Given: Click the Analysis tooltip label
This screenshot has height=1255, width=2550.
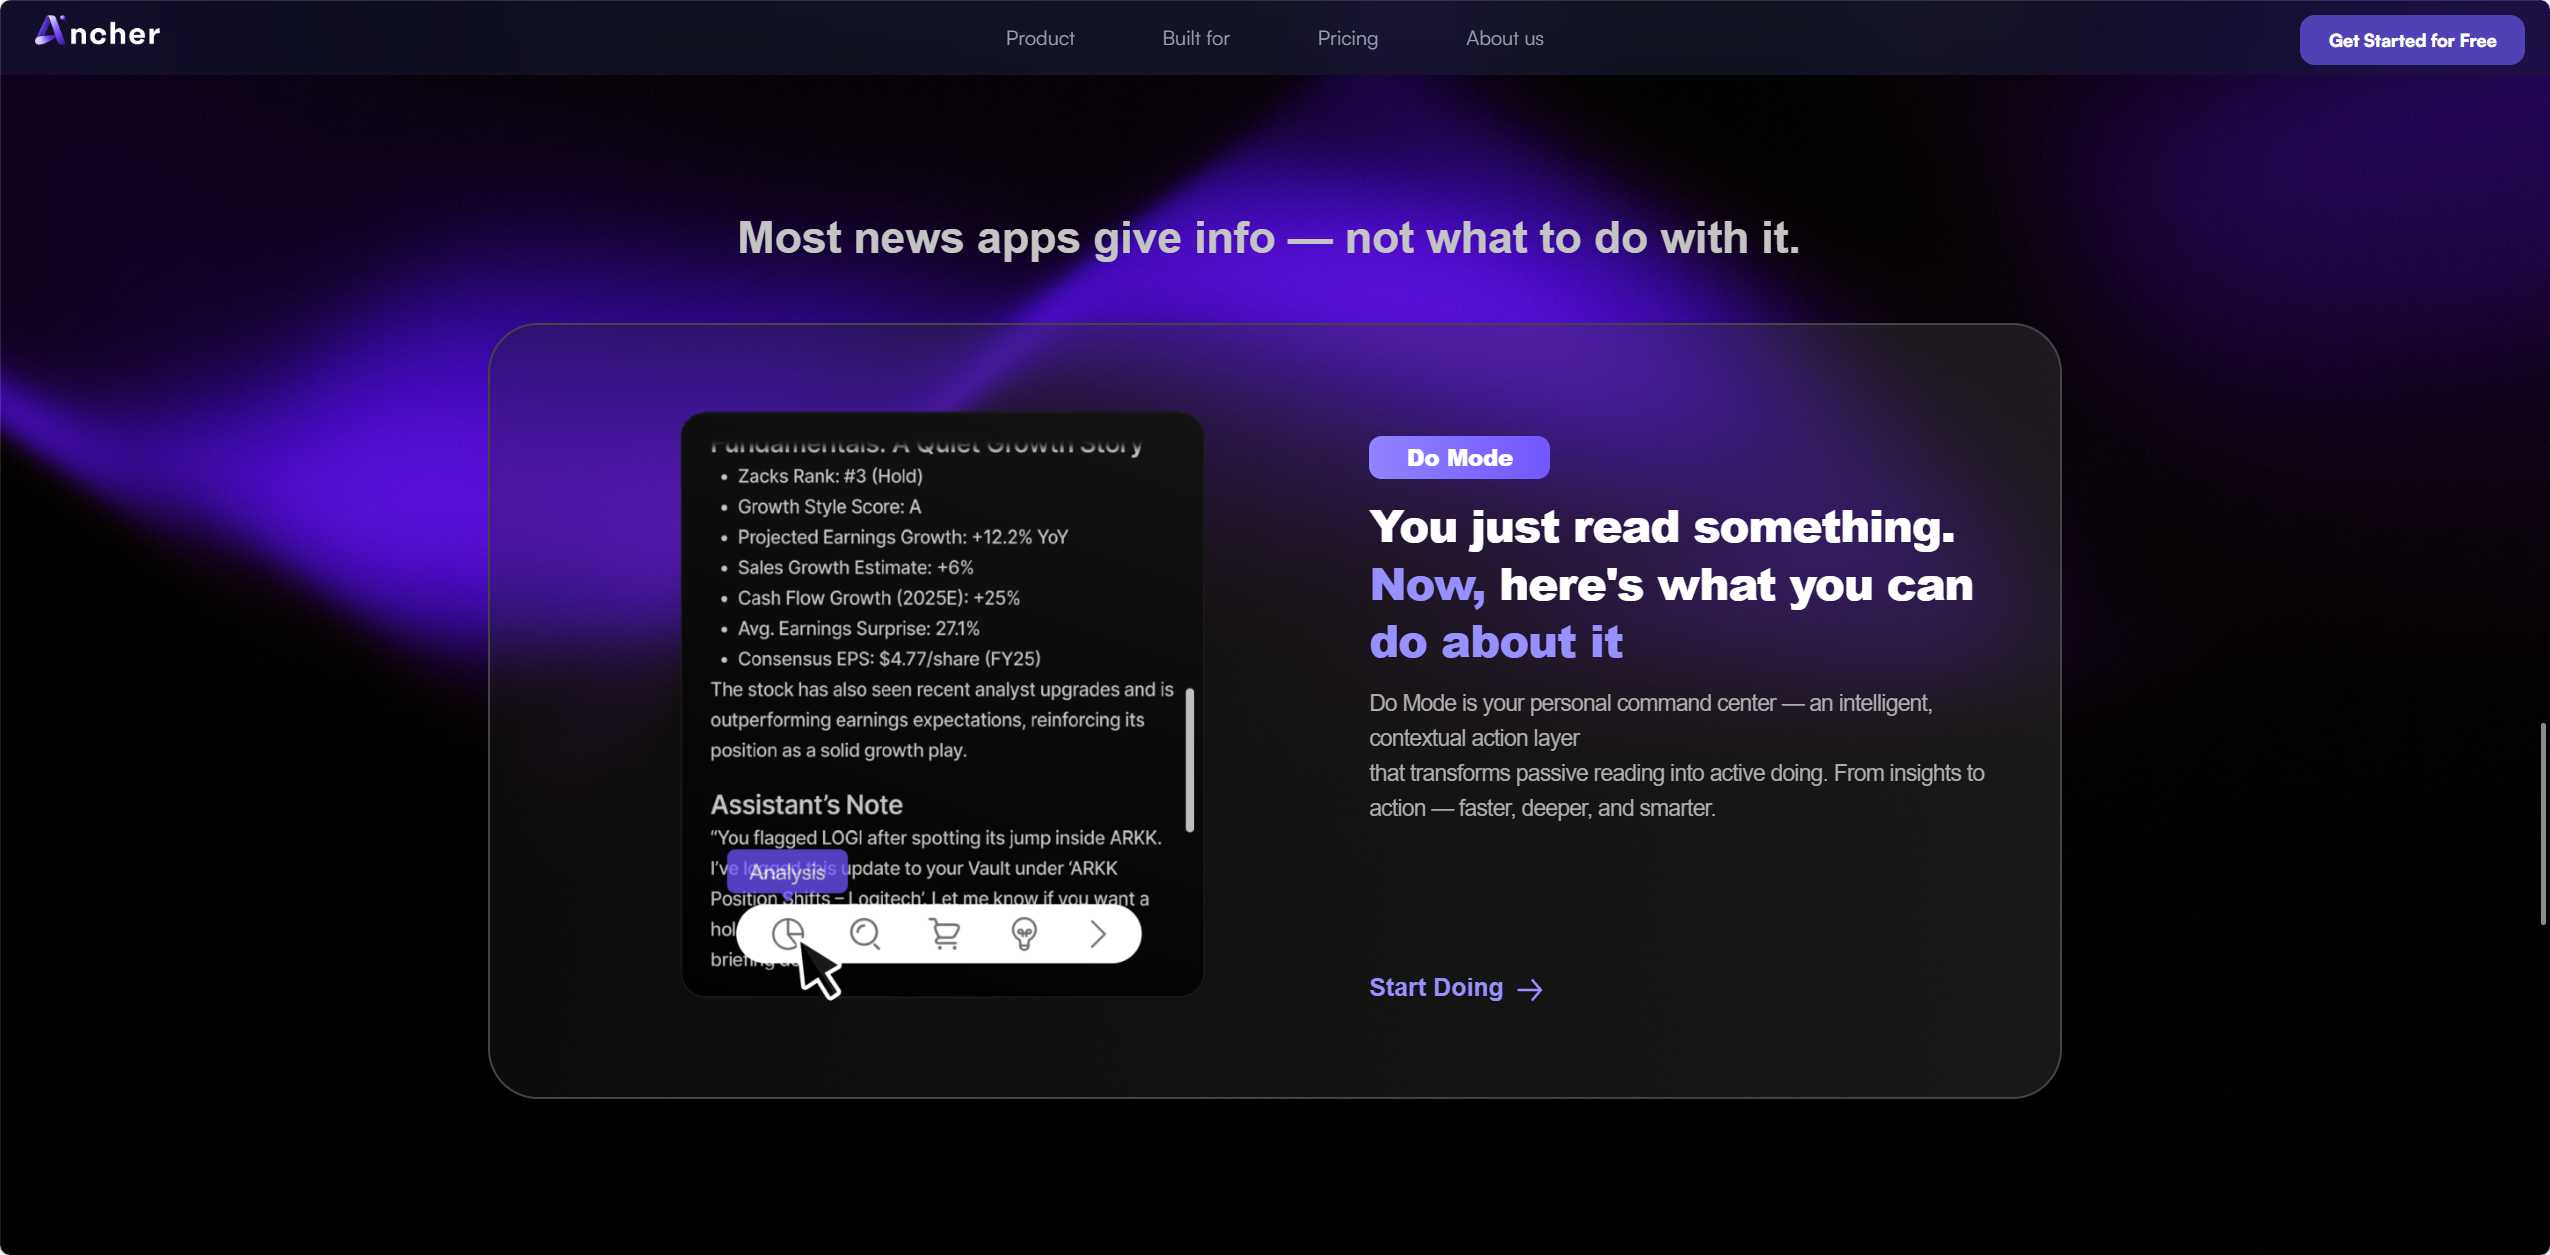Looking at the screenshot, I should [787, 872].
